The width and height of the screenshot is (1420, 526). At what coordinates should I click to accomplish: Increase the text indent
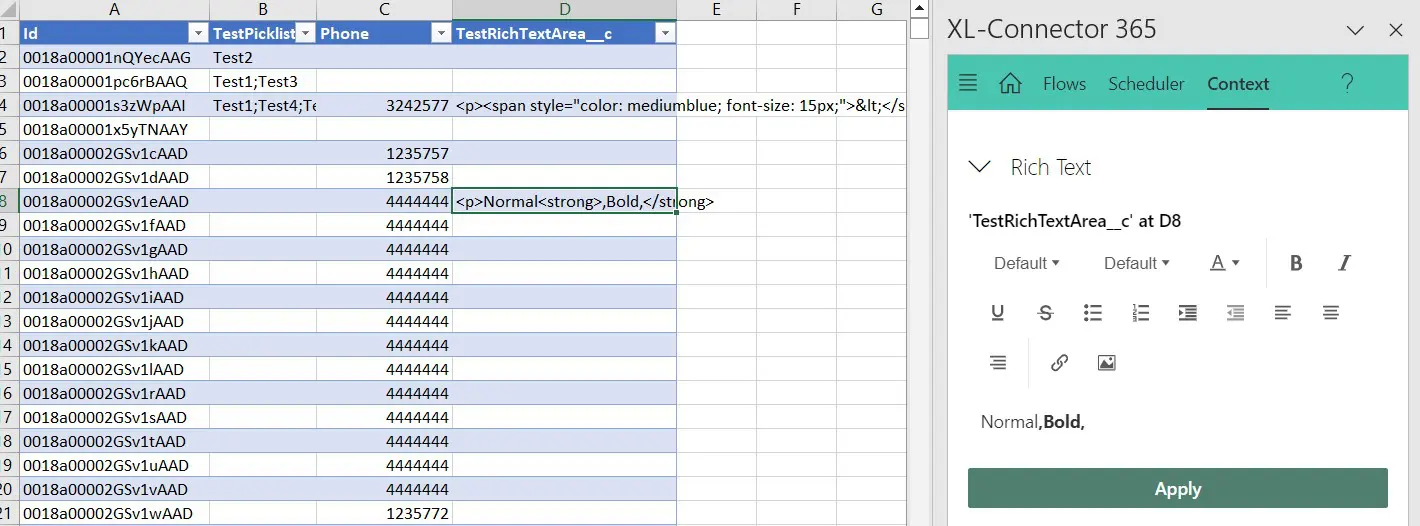tap(1188, 313)
